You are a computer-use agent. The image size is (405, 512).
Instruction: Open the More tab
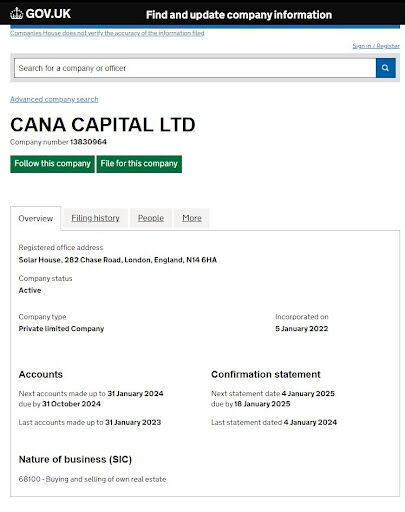(192, 218)
